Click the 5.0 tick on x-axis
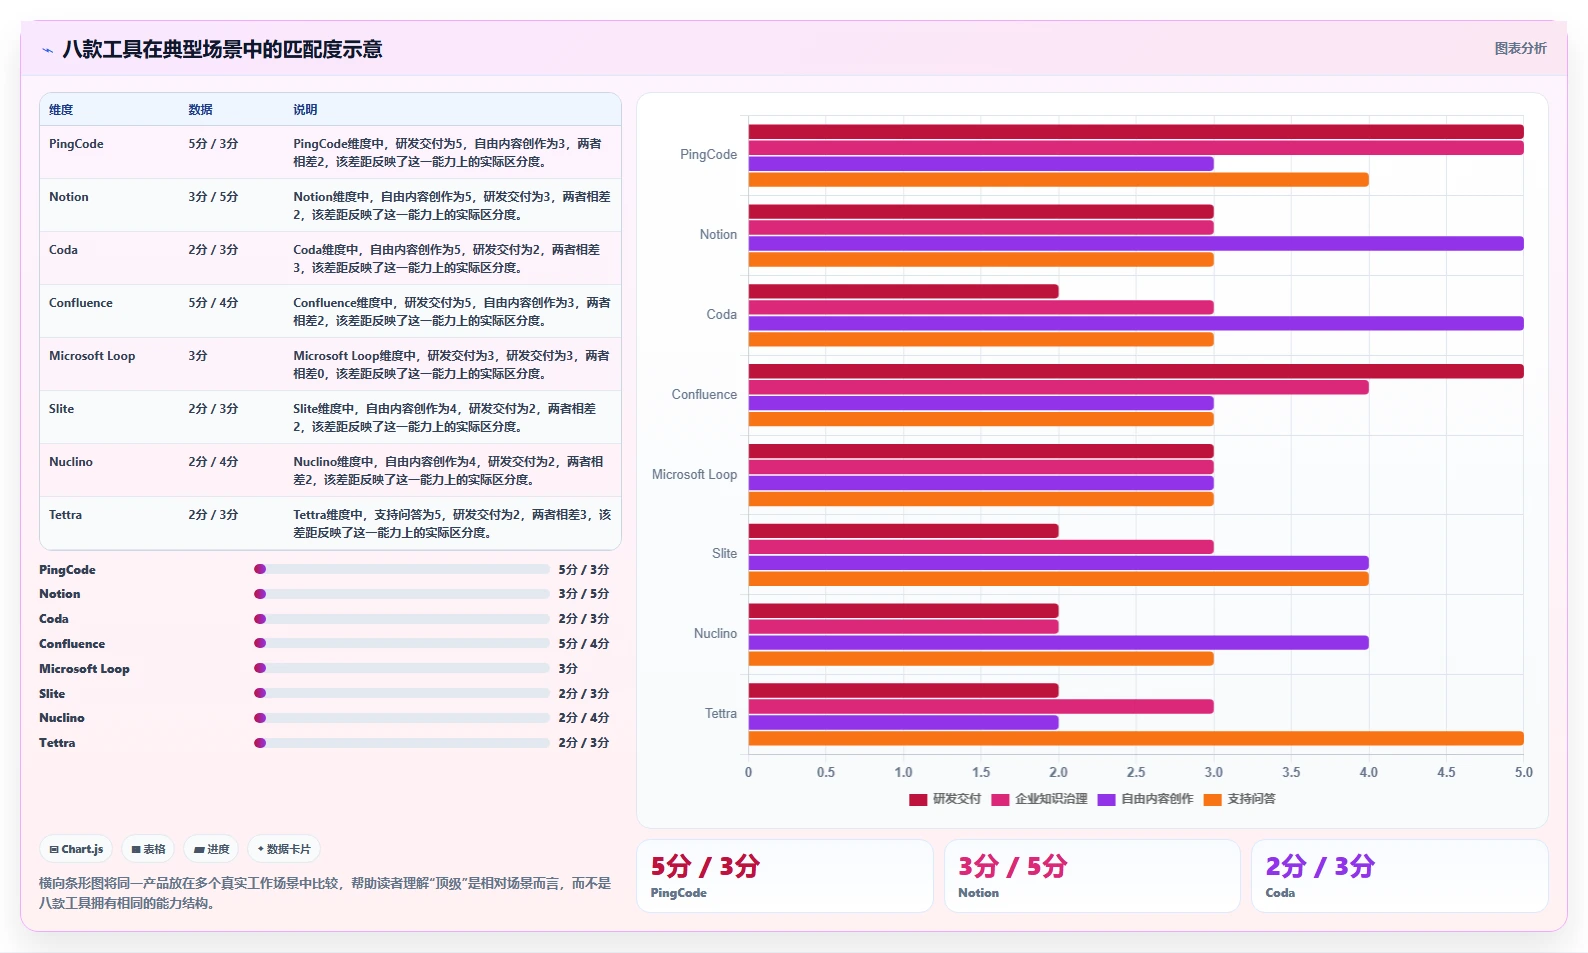This screenshot has height=953, width=1588. pos(1523,773)
